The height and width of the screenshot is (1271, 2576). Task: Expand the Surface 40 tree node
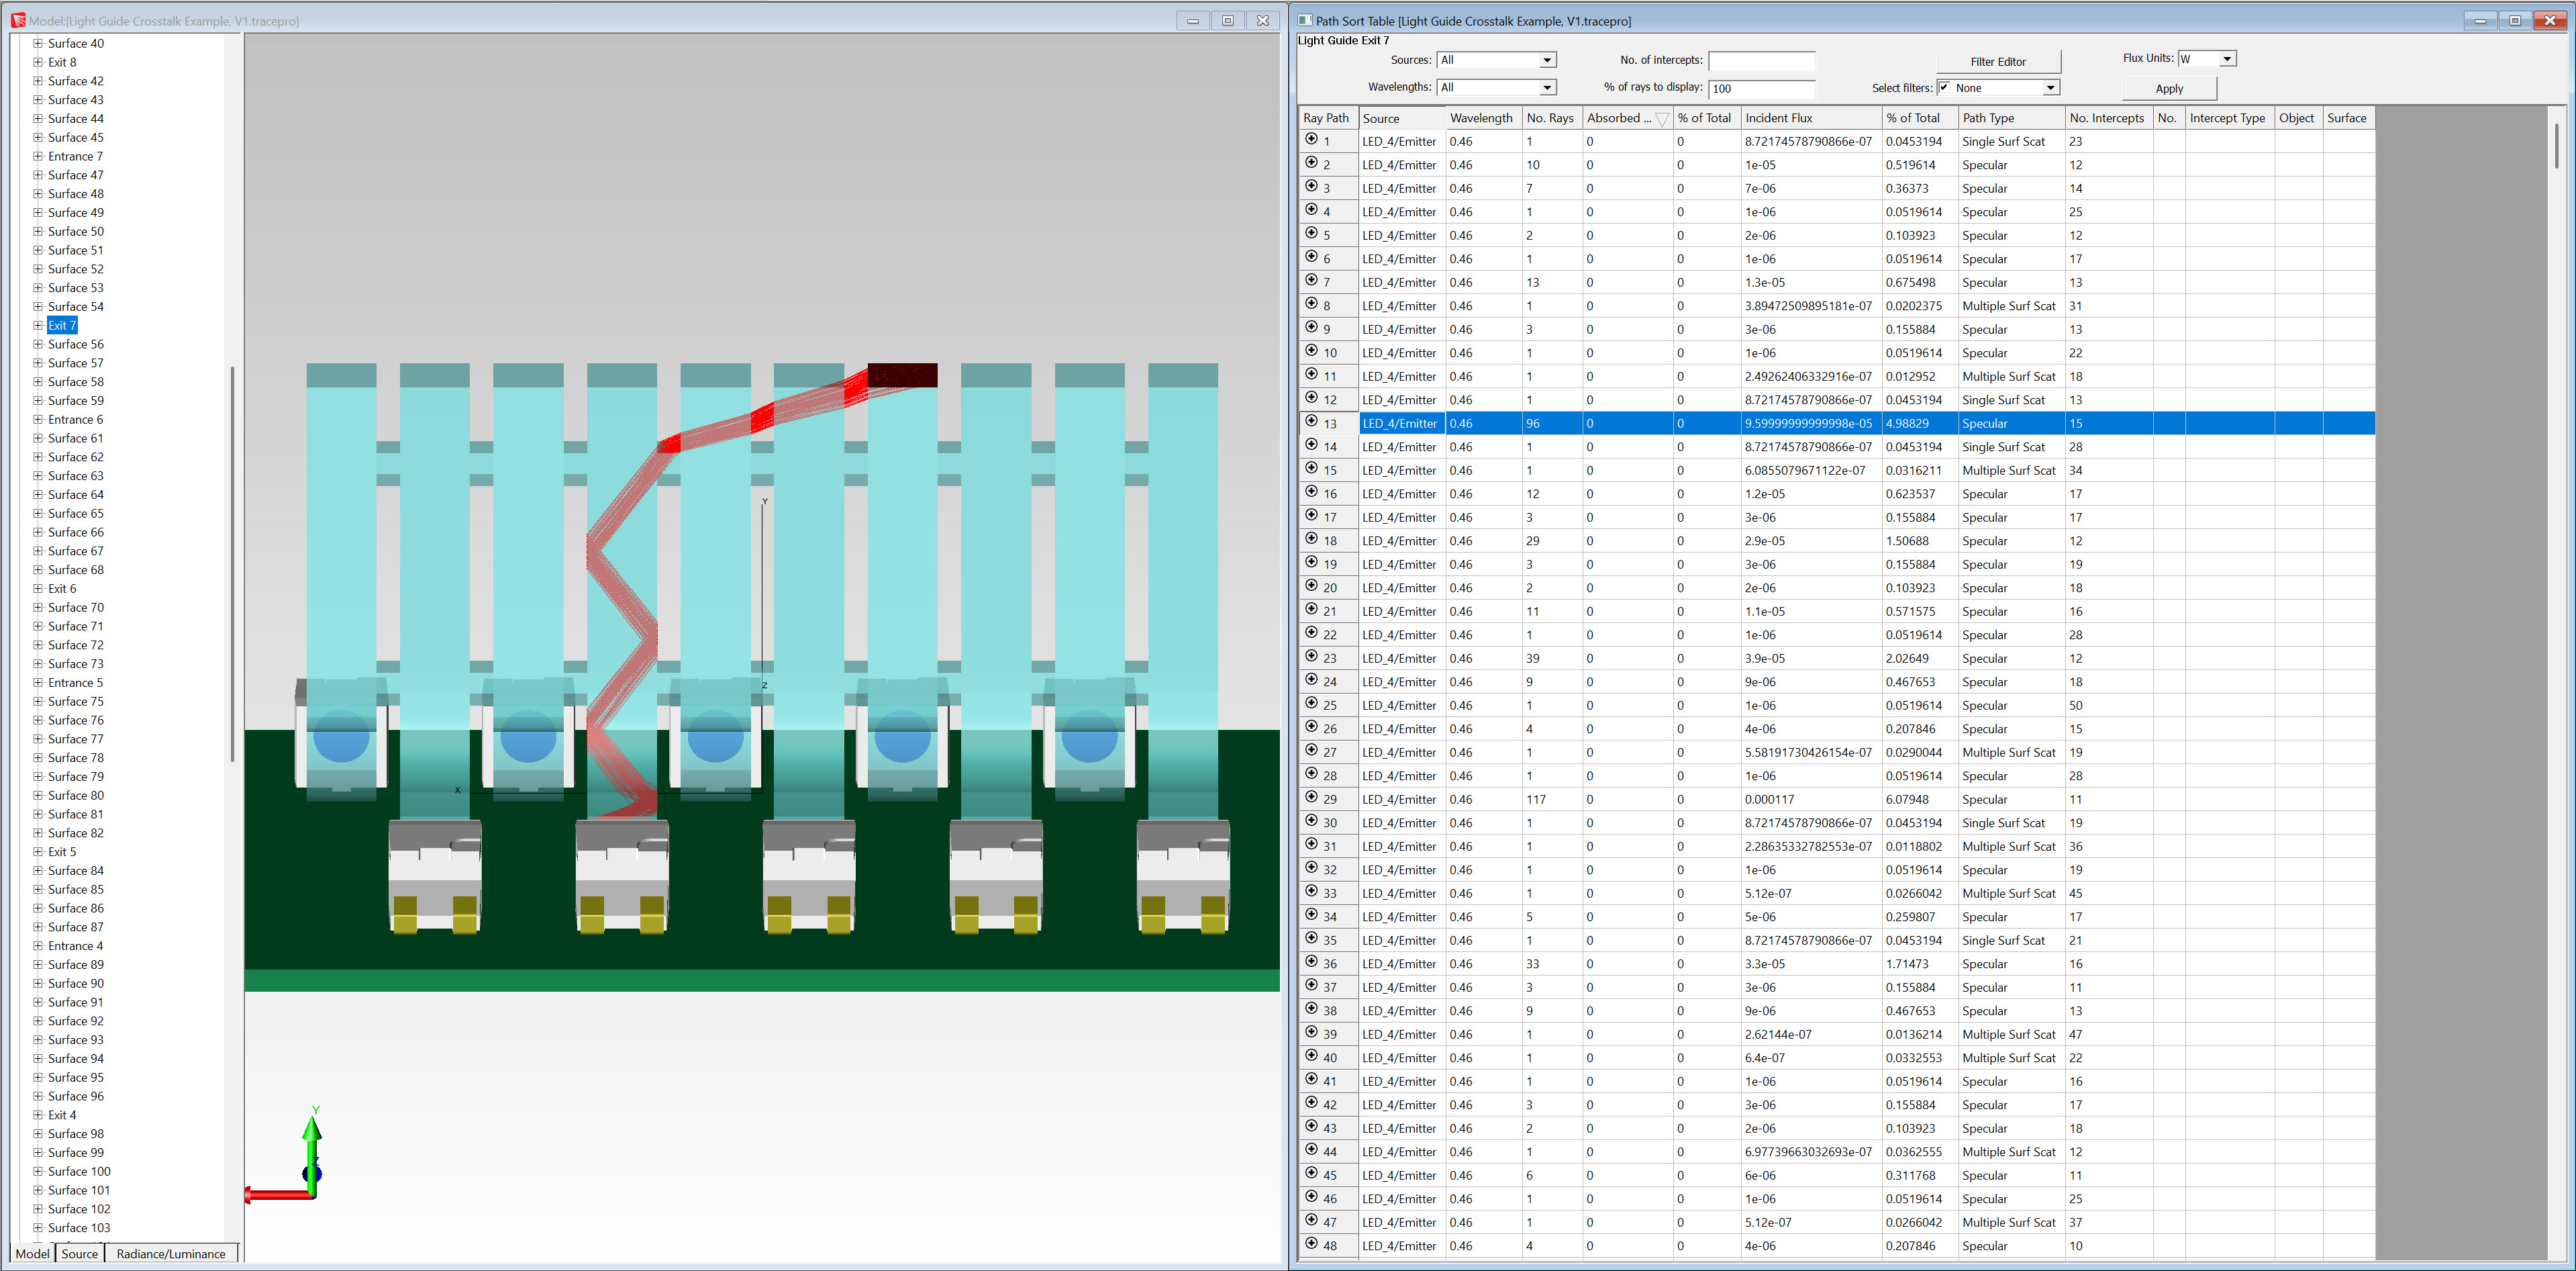coord(38,43)
